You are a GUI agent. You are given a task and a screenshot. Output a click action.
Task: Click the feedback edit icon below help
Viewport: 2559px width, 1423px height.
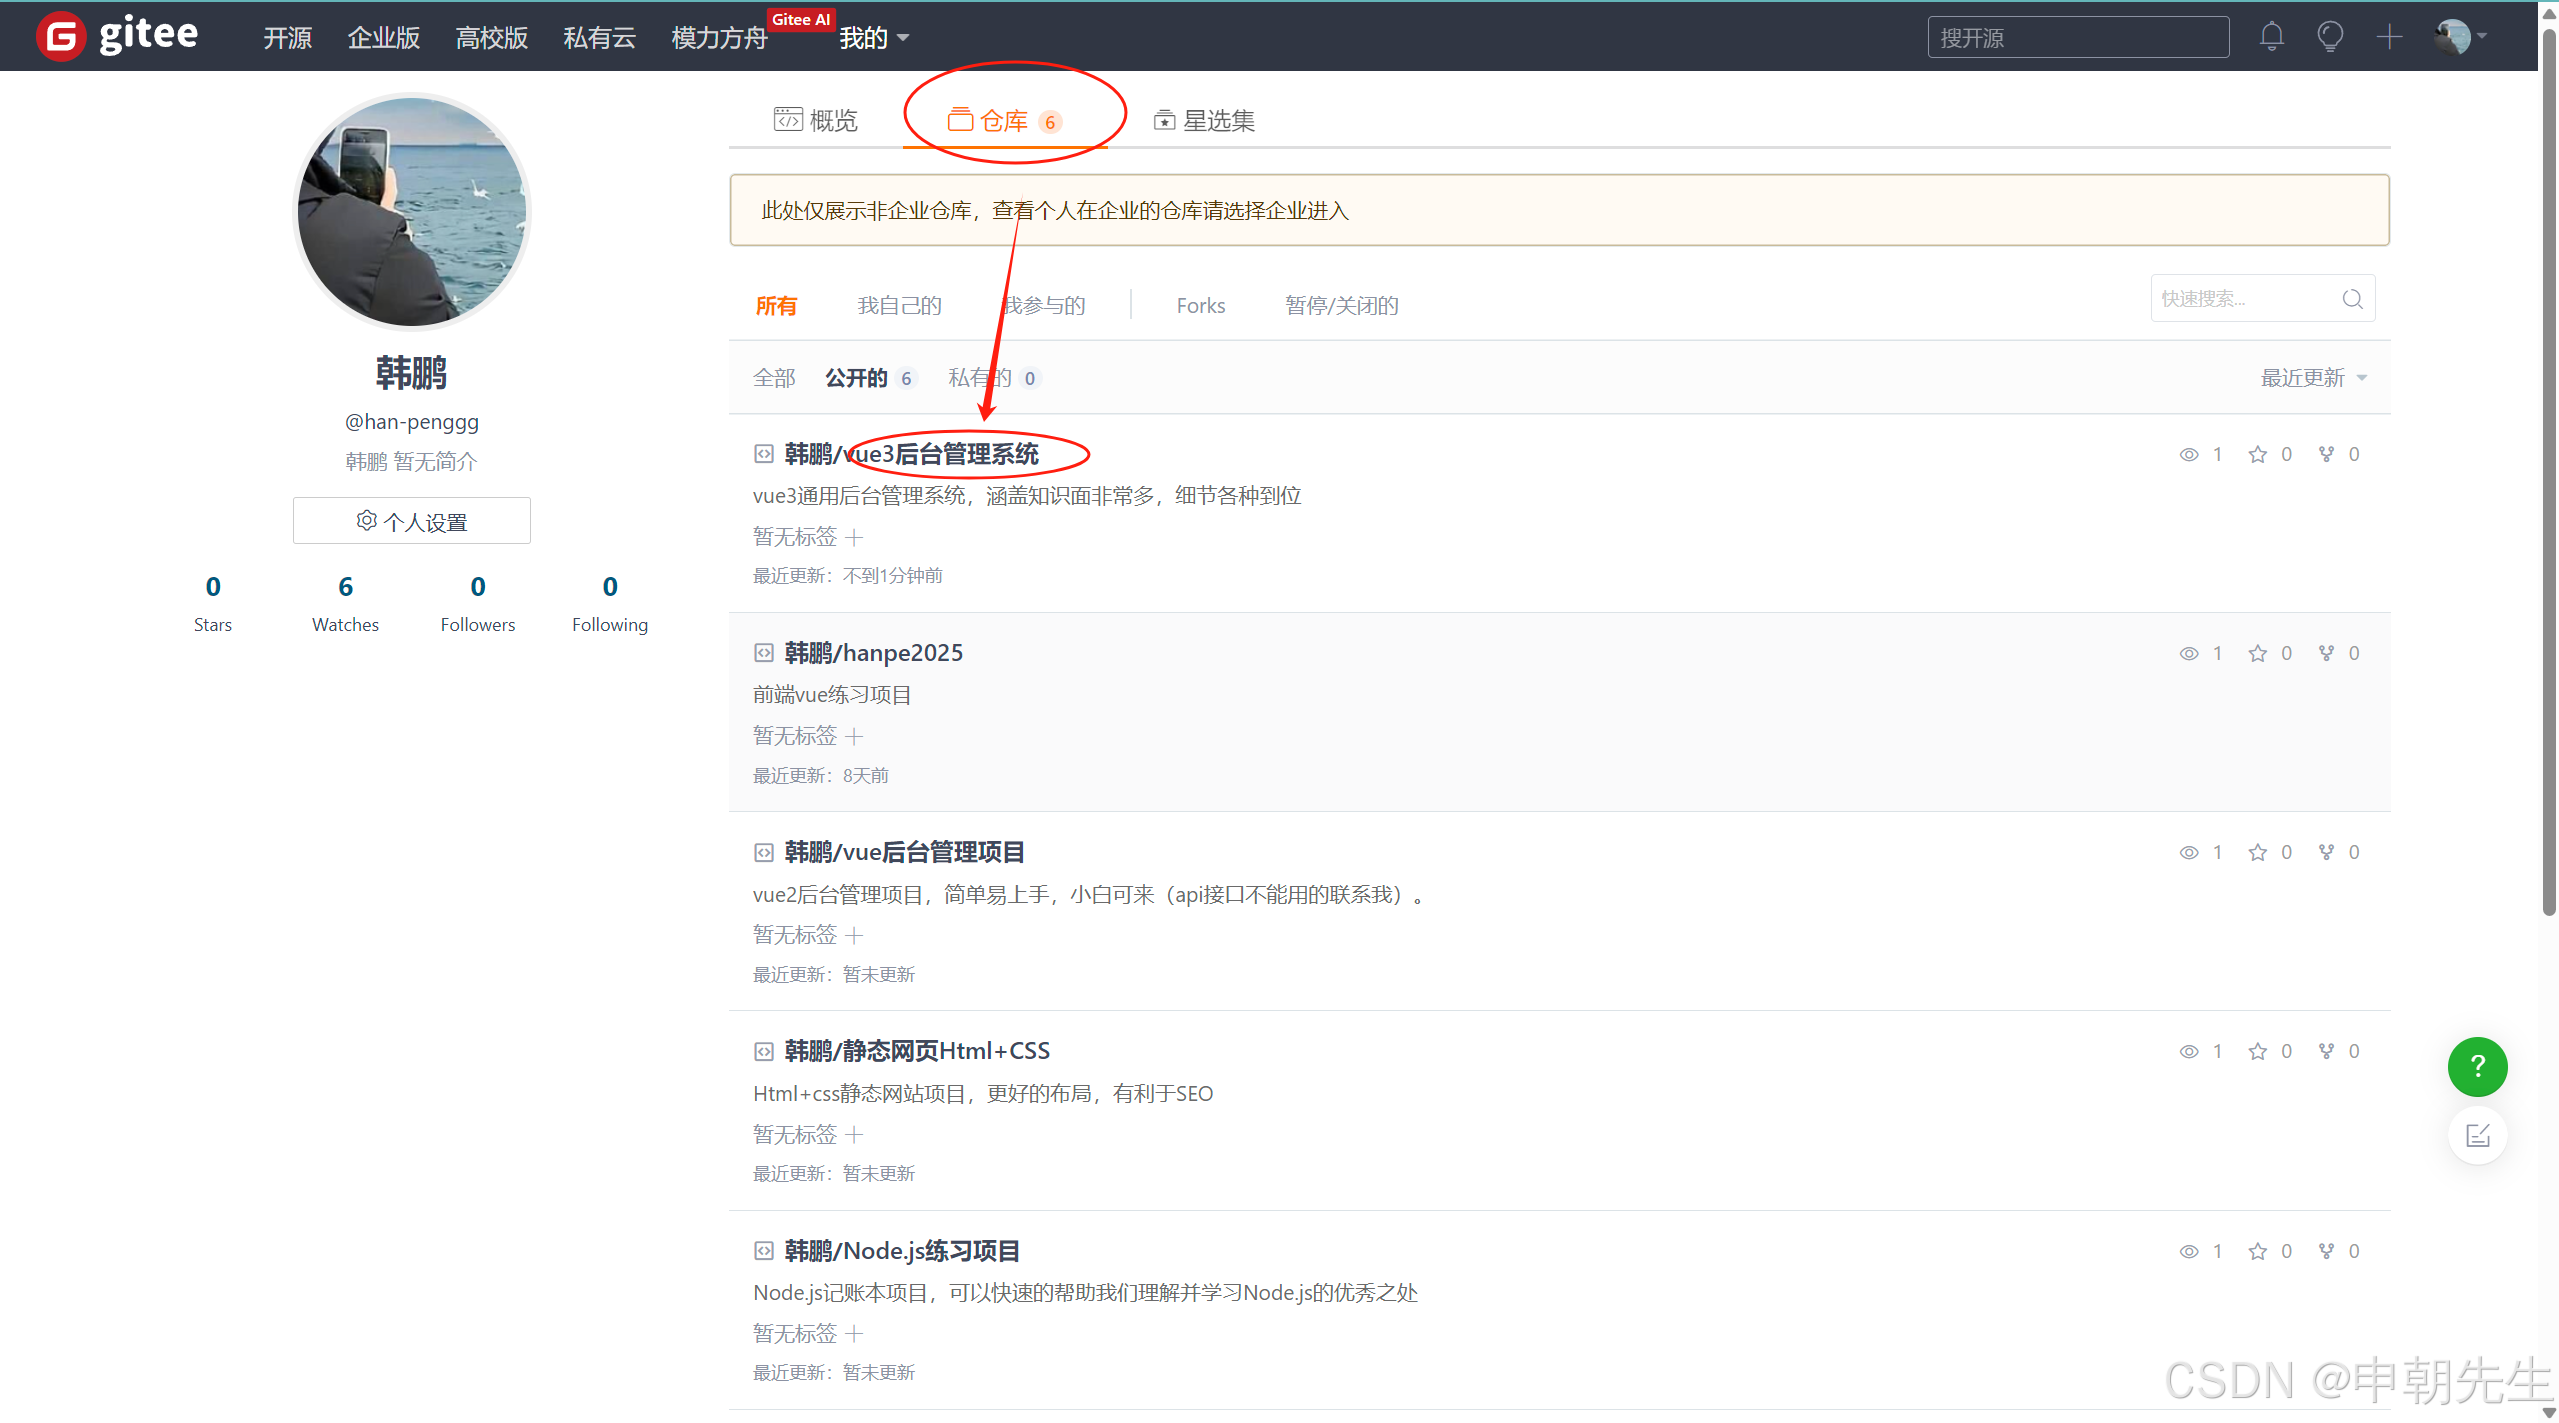(2476, 1135)
